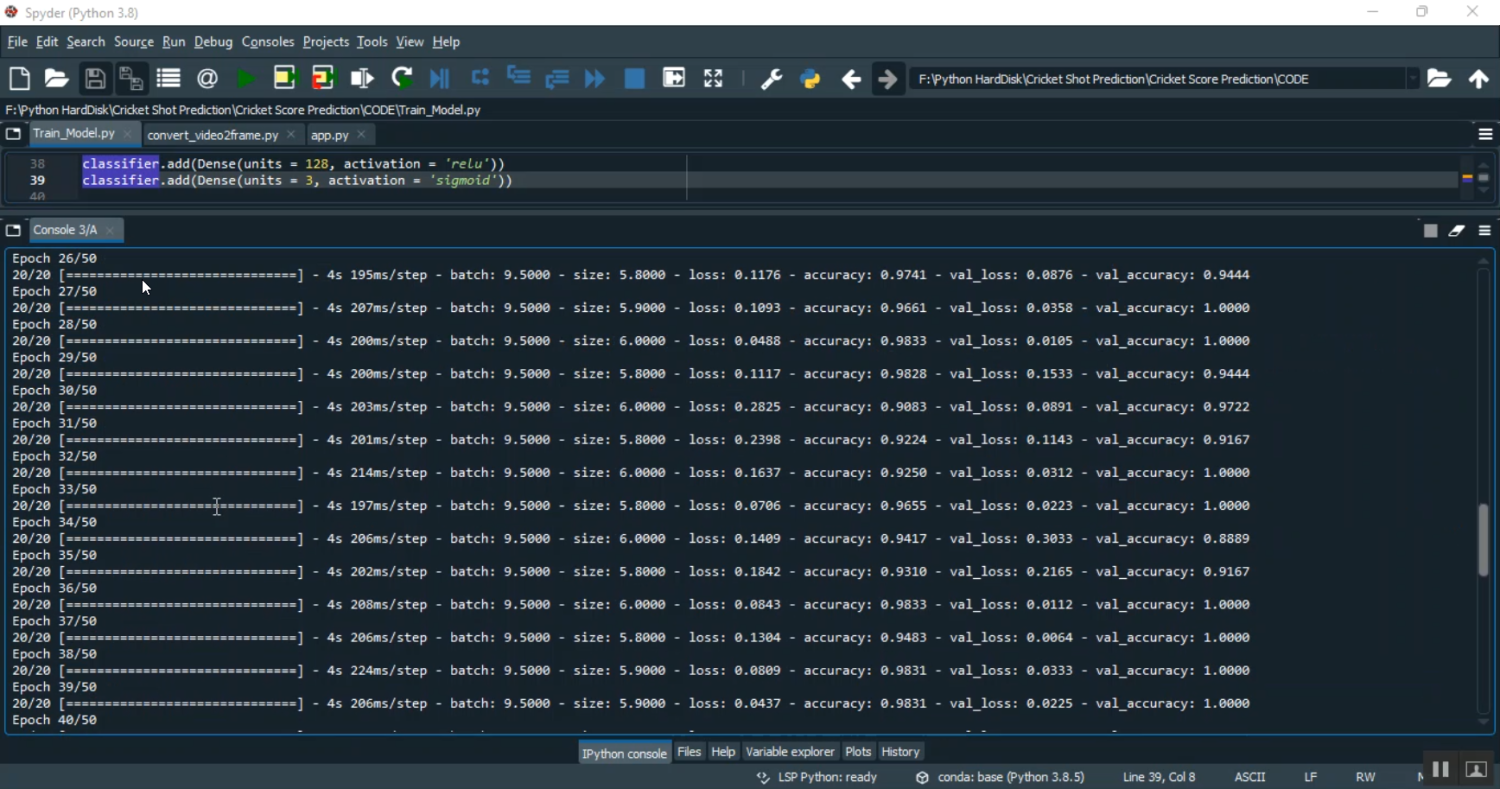Image resolution: width=1500 pixels, height=789 pixels.
Task: Interrupt kernel using console stop square
Action: pos(1430,230)
